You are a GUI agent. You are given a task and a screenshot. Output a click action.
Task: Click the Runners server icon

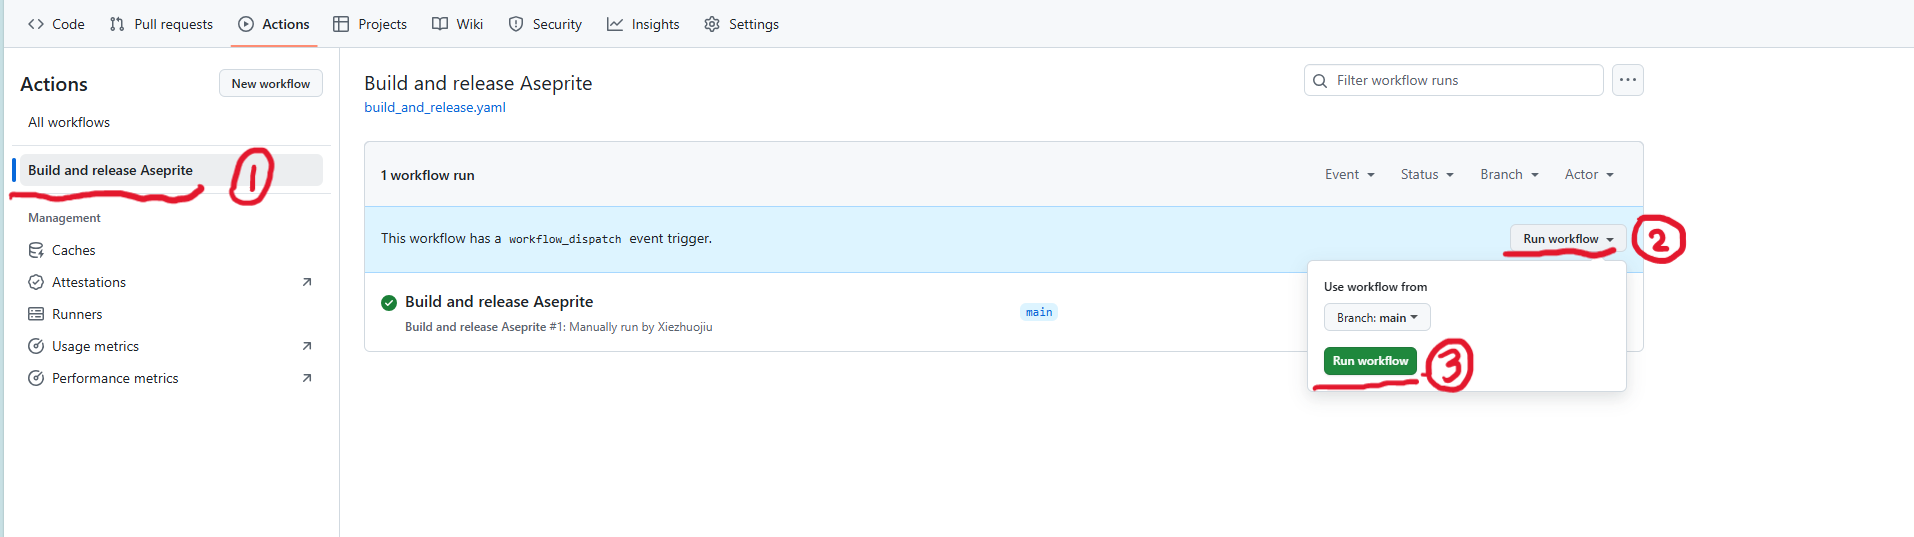[x=36, y=314]
